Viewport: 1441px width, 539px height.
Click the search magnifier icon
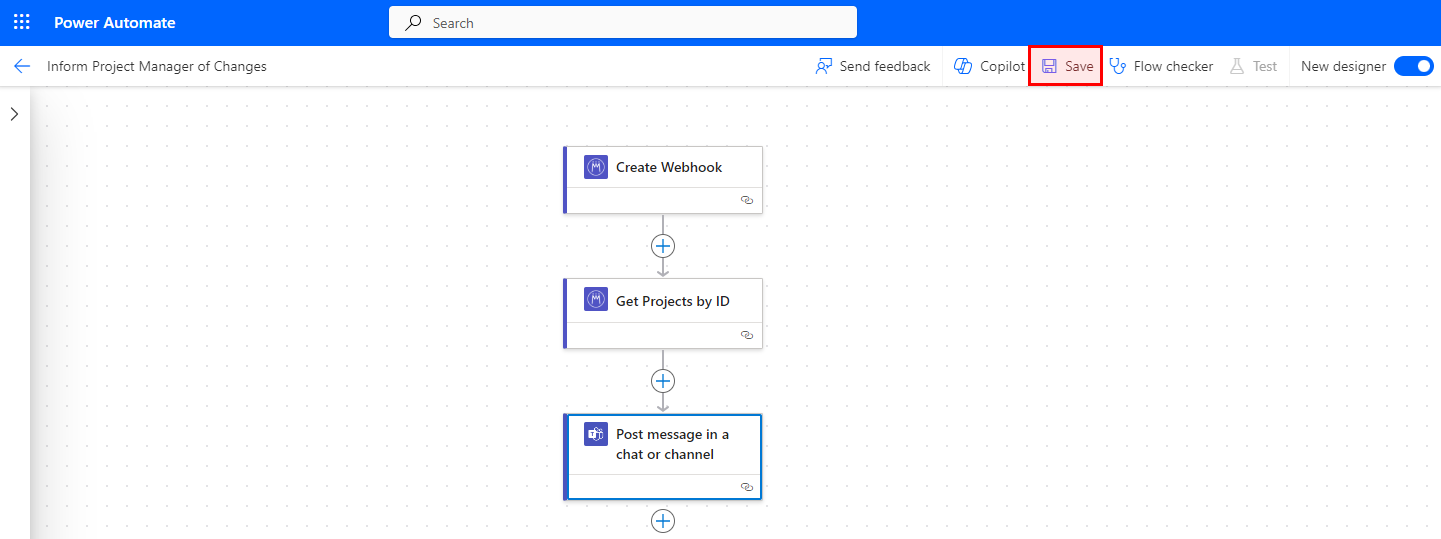(413, 22)
